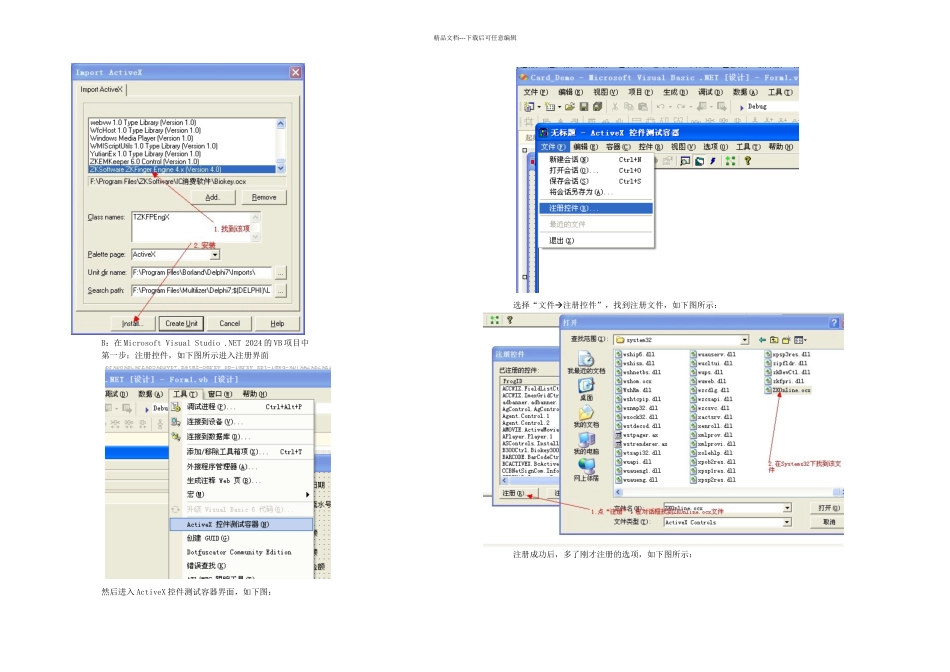
Task: Go back using green arrow in Open dialog
Action: point(762,340)
